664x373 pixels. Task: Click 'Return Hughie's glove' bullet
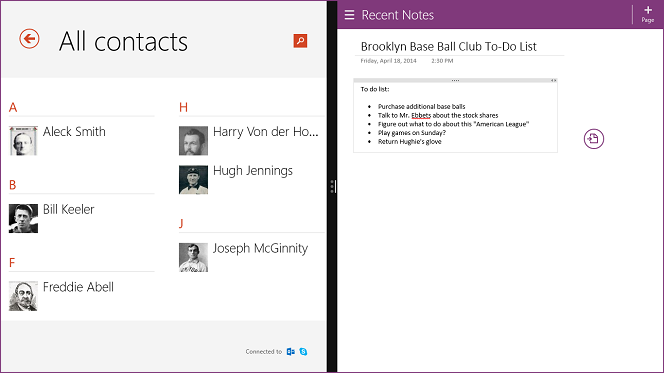point(409,142)
